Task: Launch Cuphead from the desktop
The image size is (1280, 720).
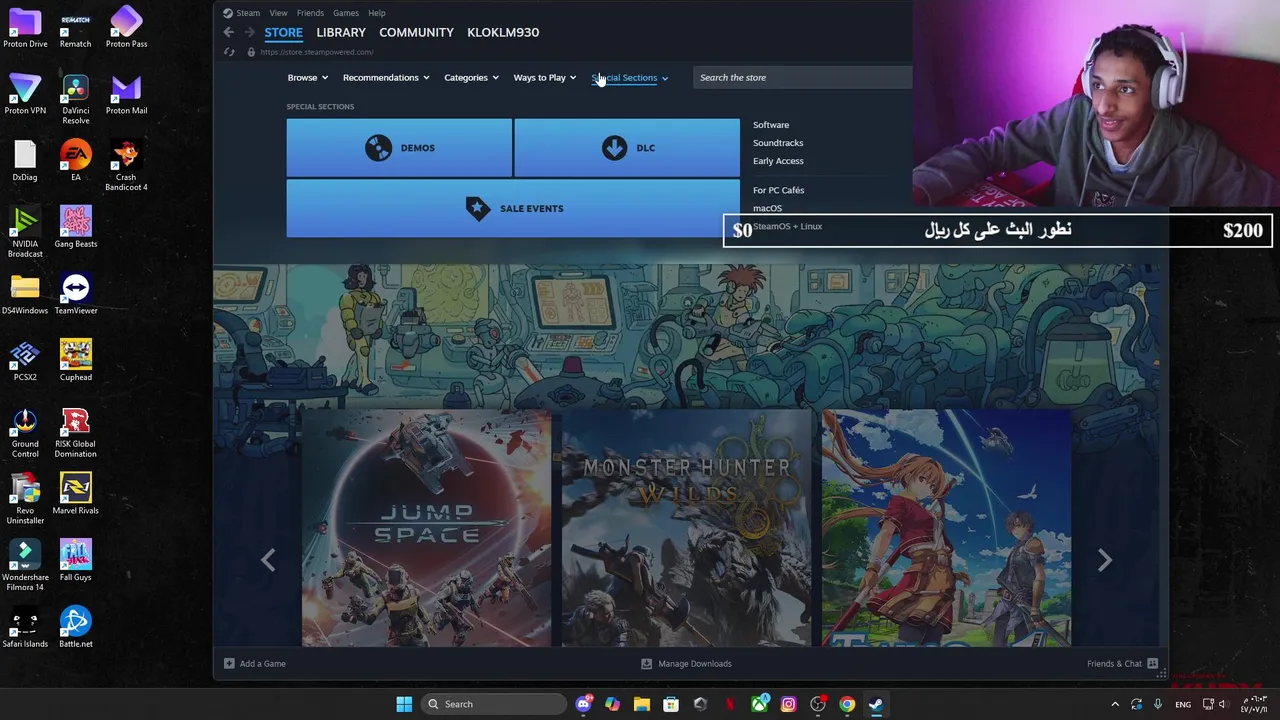Action: click(76, 360)
